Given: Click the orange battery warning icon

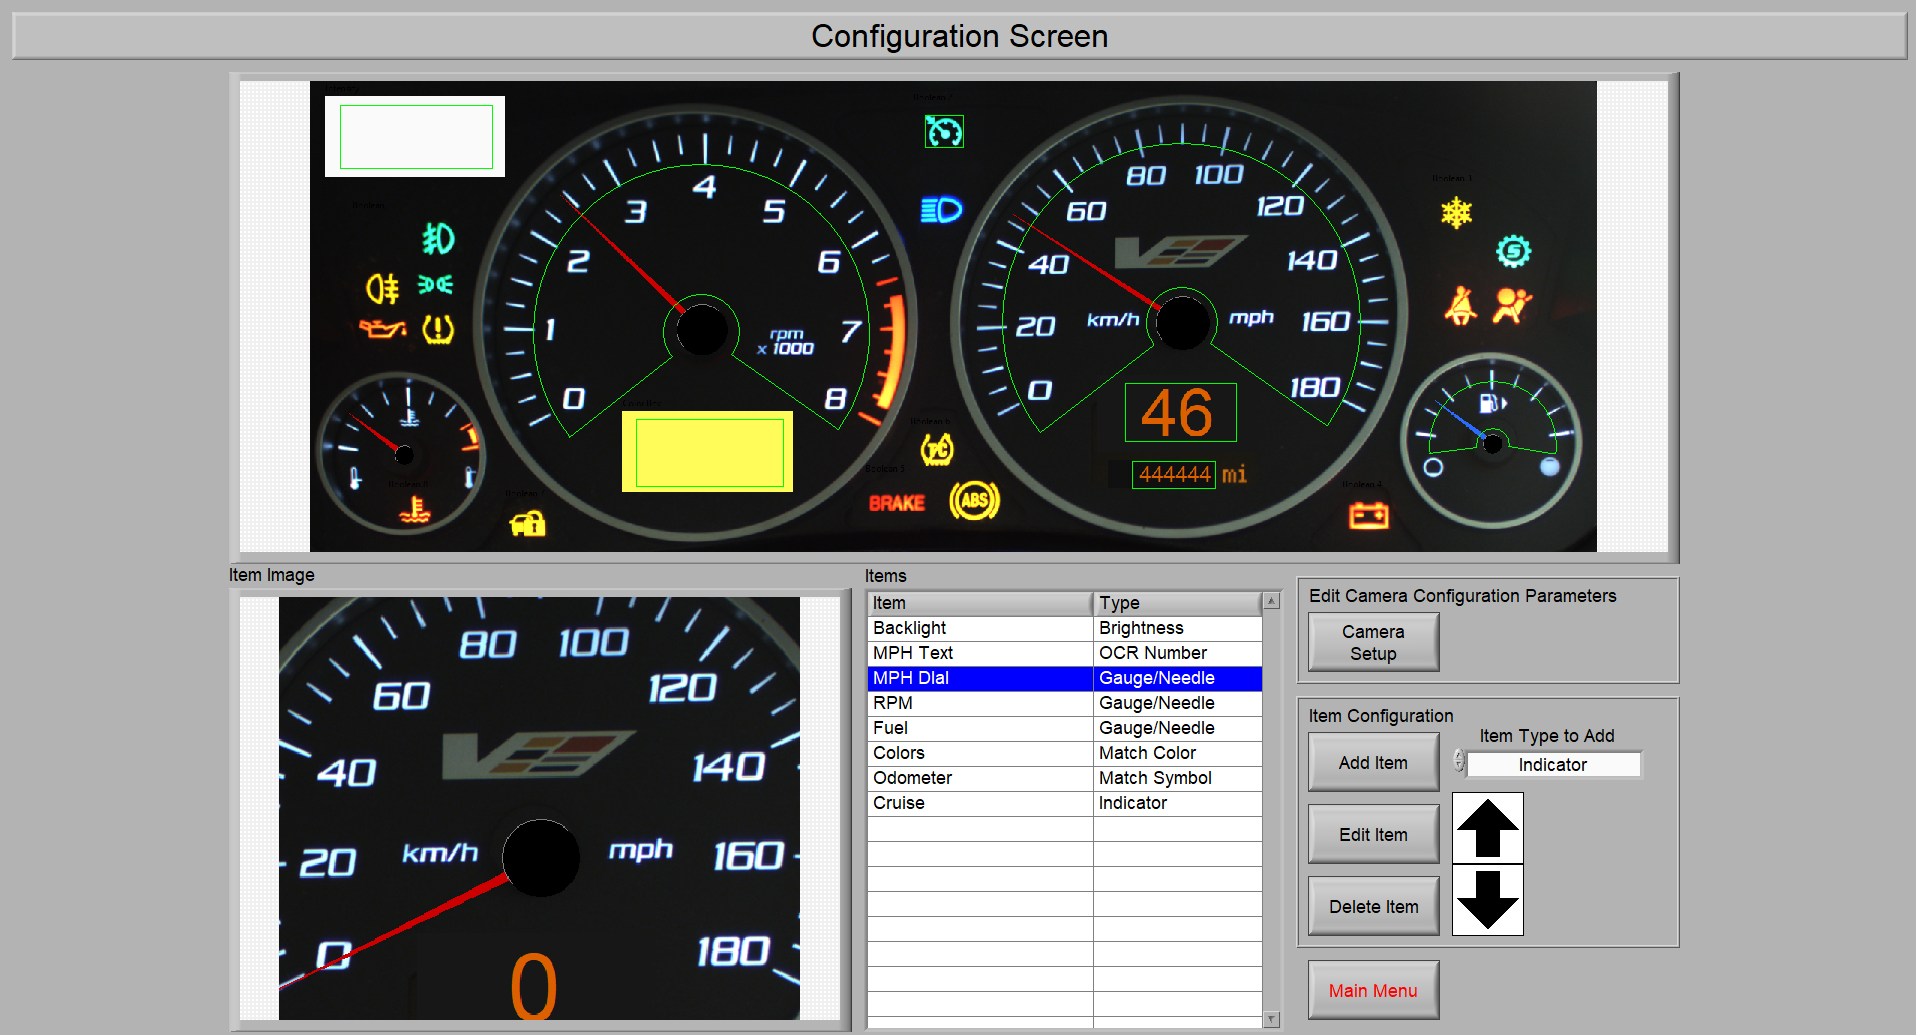Looking at the screenshot, I should pyautogui.click(x=1368, y=515).
